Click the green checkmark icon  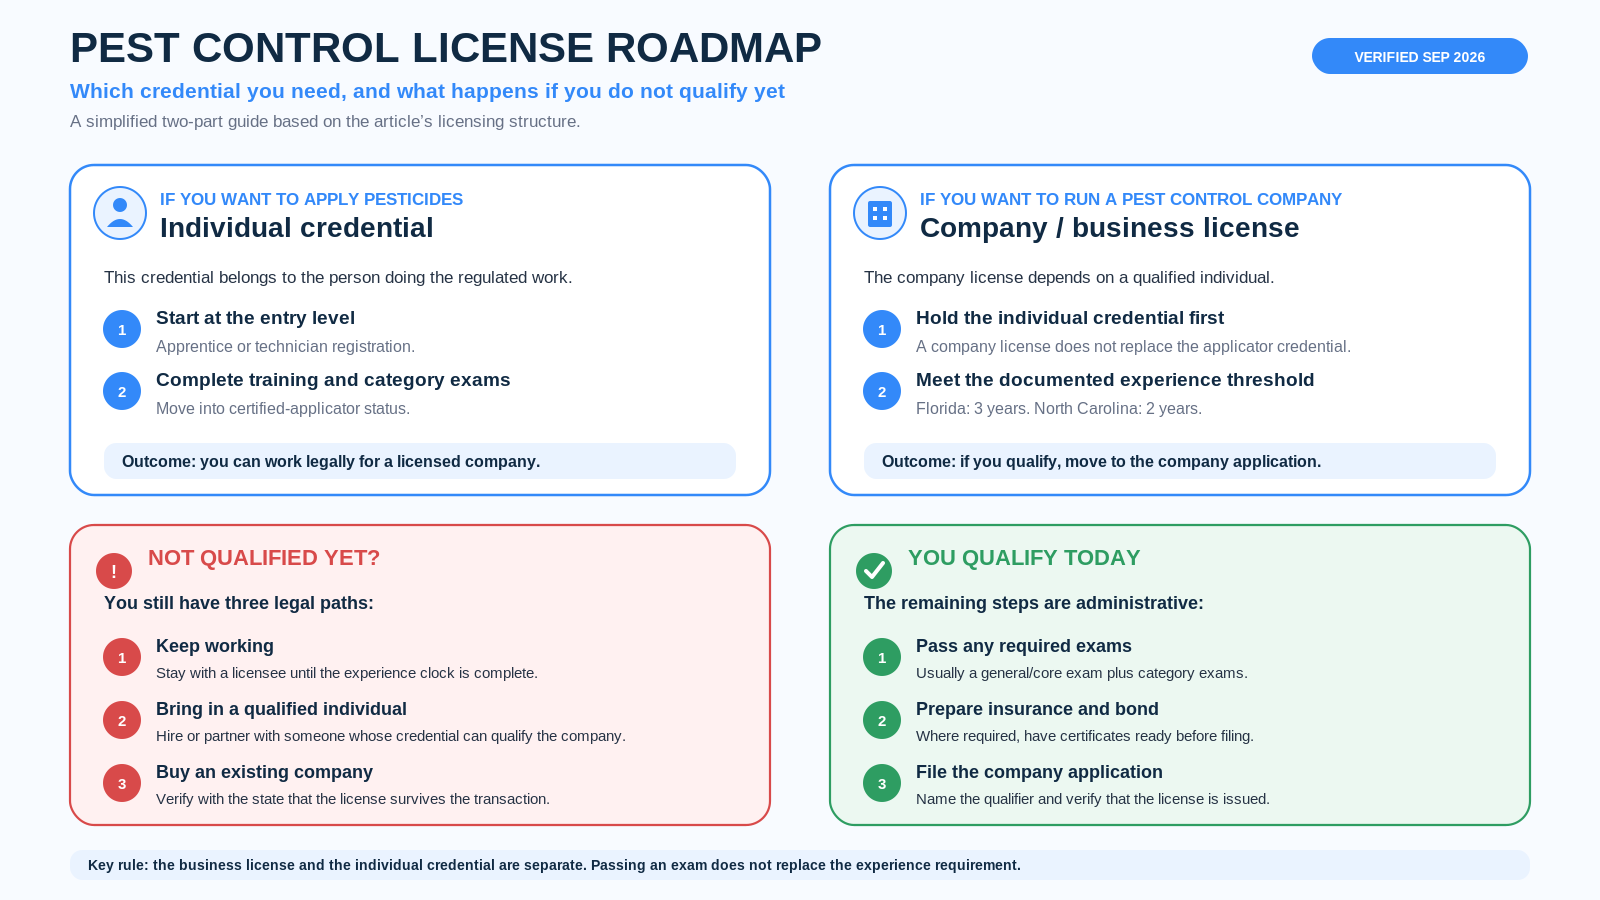874,571
